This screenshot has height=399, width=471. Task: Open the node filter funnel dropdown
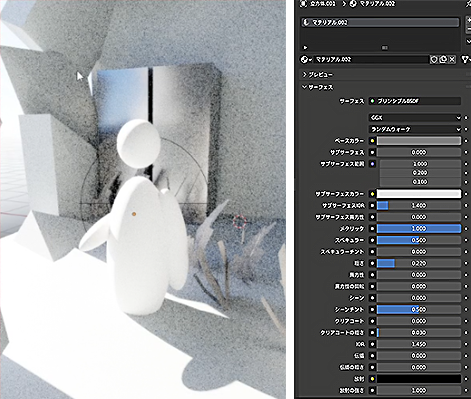466,60
